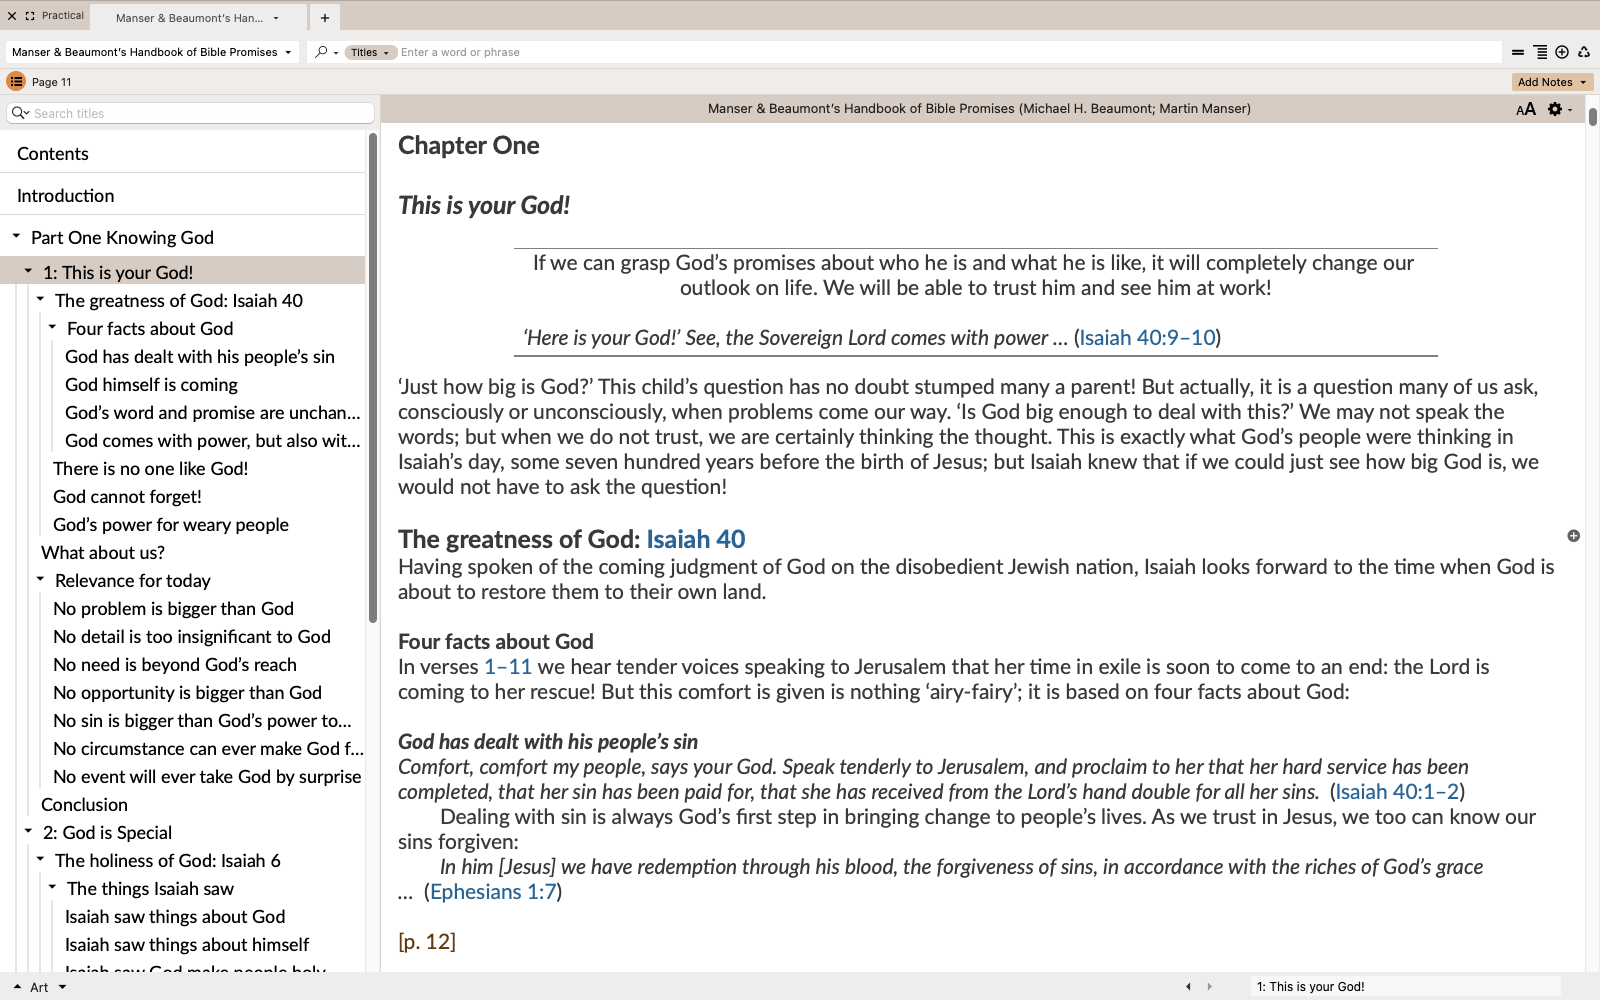Click the circled plus icon in toolbar
Screen dimensions: 1600x1000
1562,52
